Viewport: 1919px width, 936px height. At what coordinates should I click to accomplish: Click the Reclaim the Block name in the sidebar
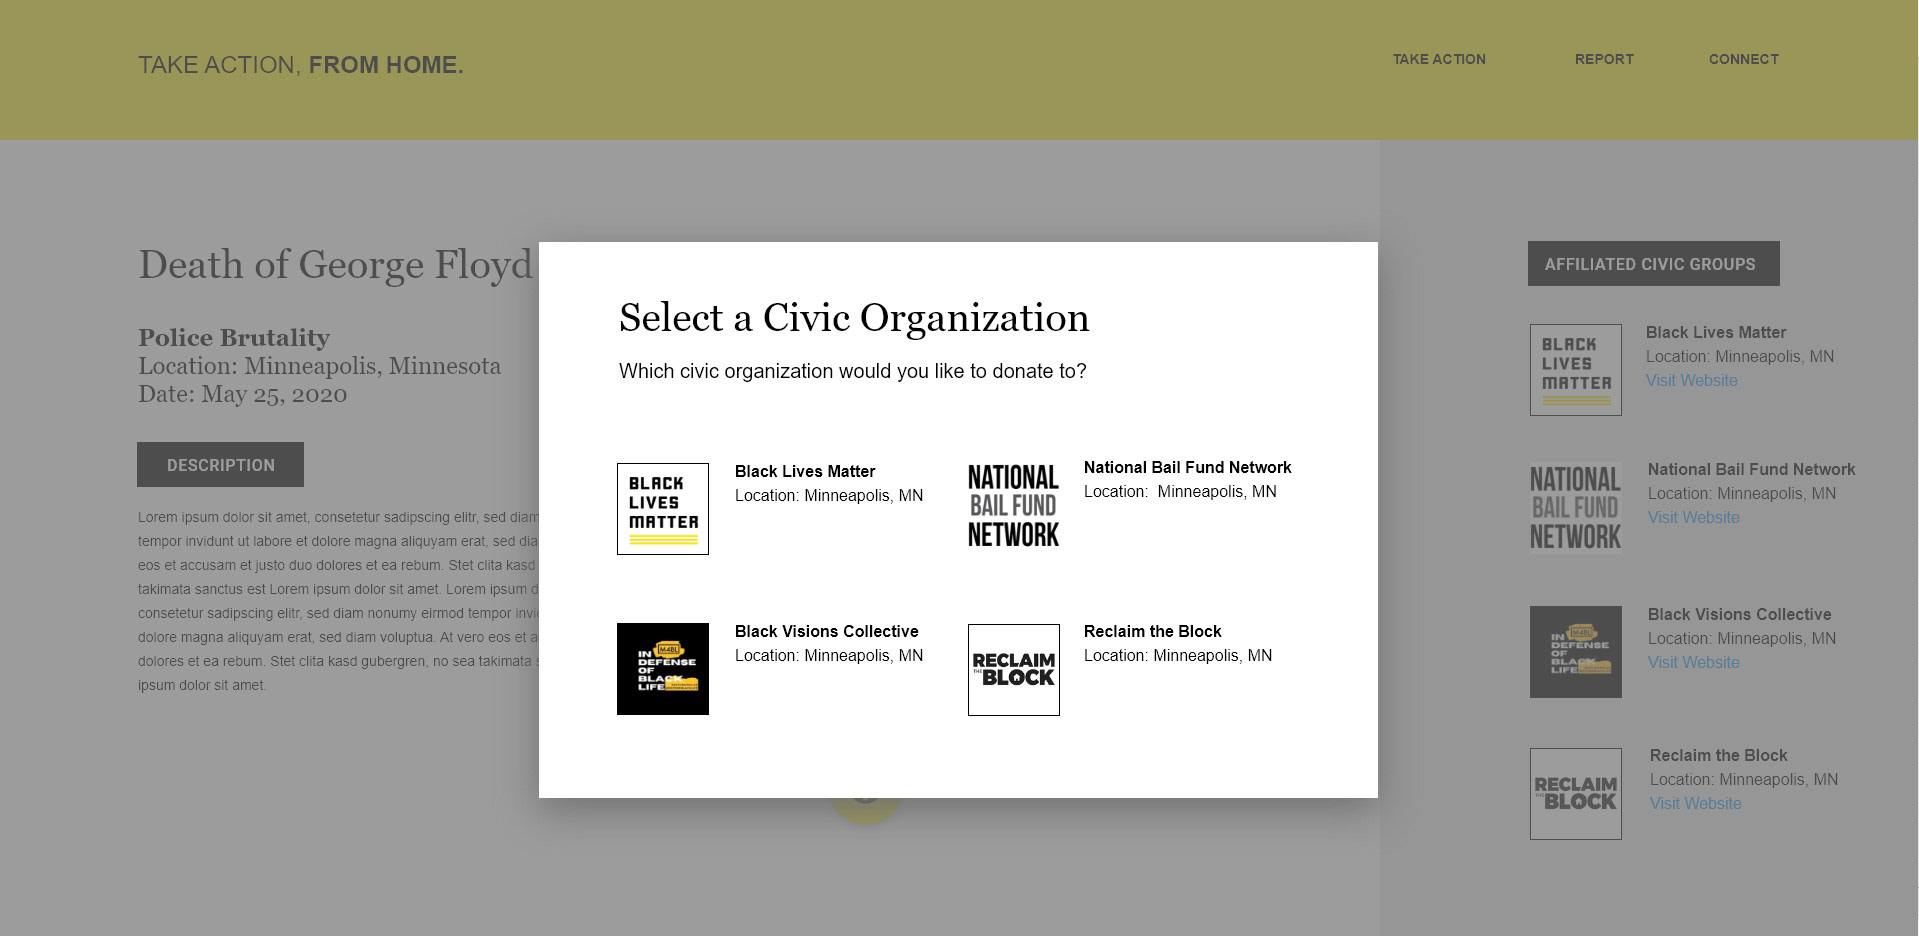click(1719, 756)
